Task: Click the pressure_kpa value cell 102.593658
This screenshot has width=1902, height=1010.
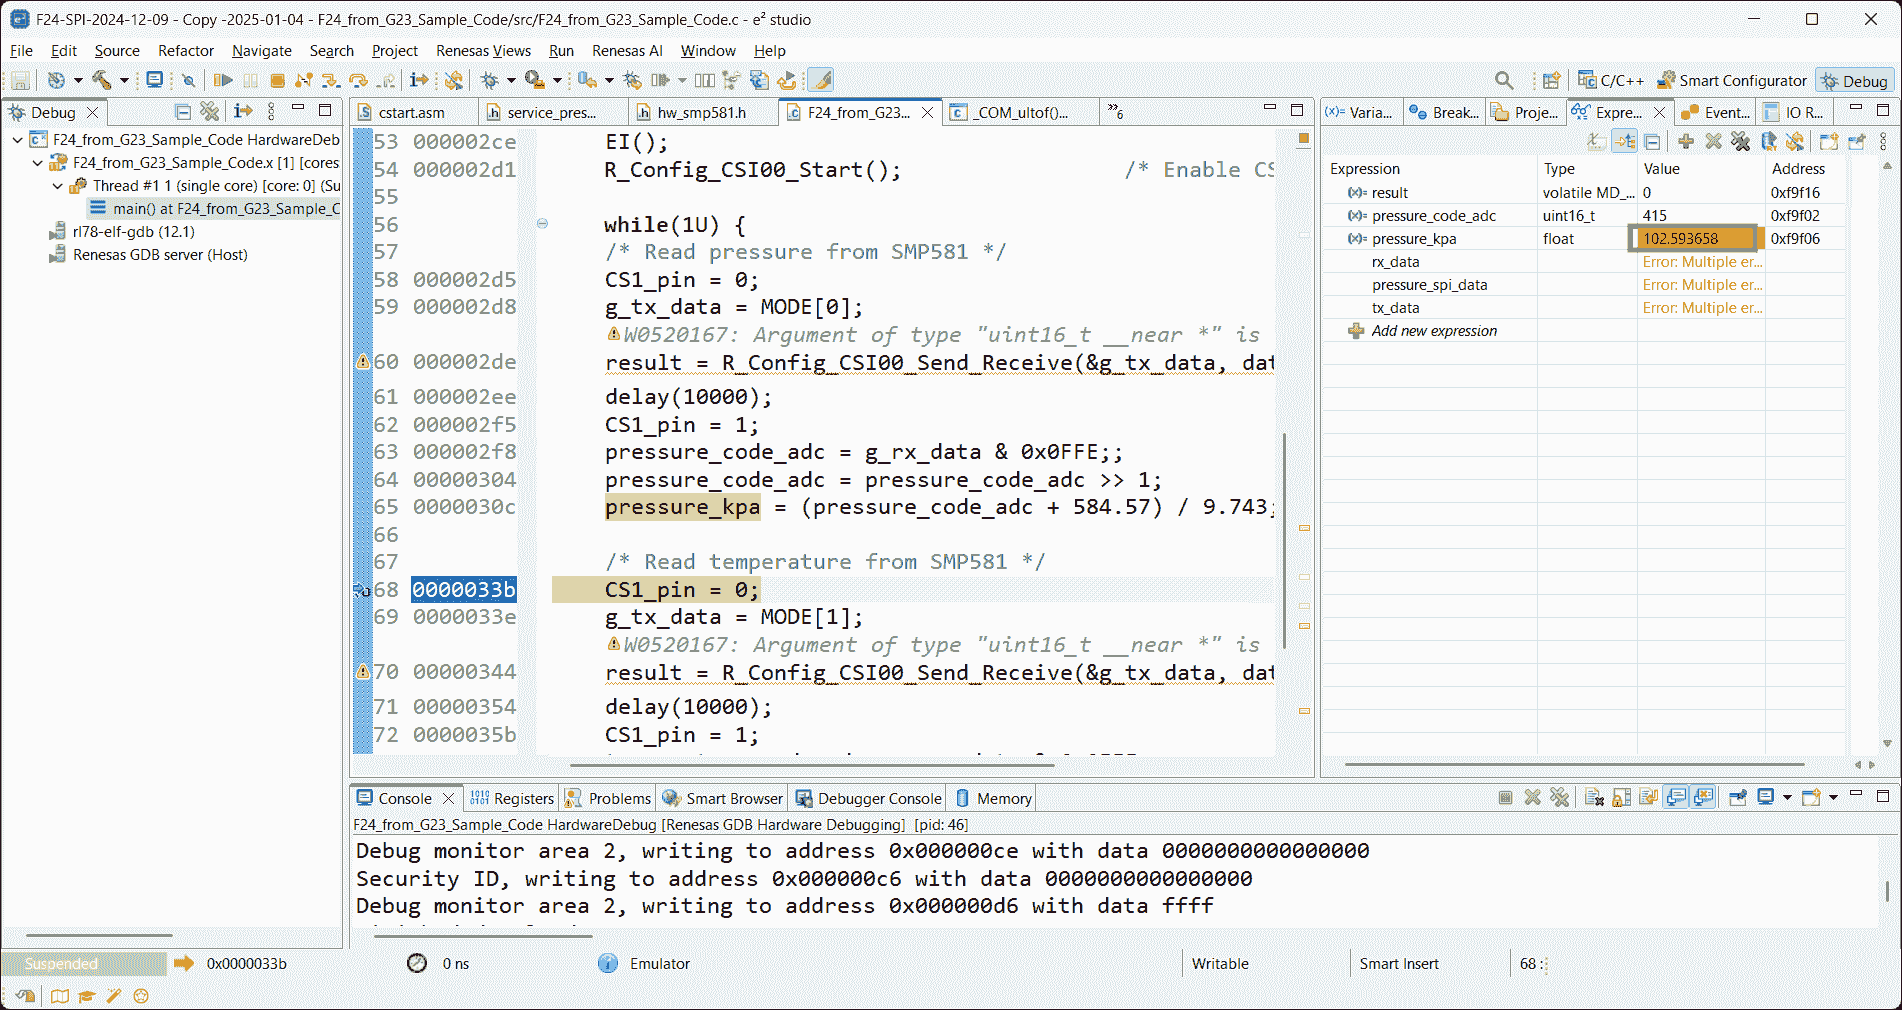Action: 1693,238
